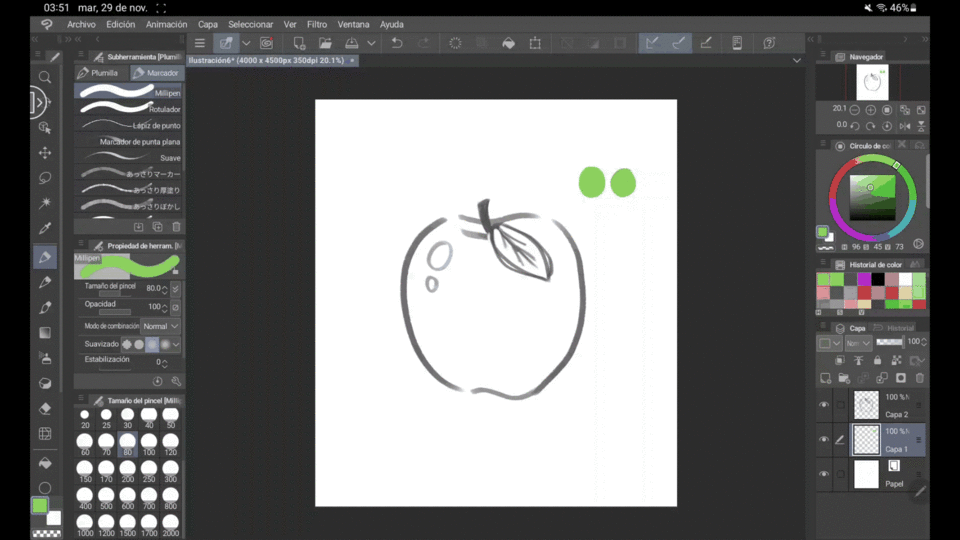
Task: Select the Lasso selection tool
Action: click(x=45, y=178)
